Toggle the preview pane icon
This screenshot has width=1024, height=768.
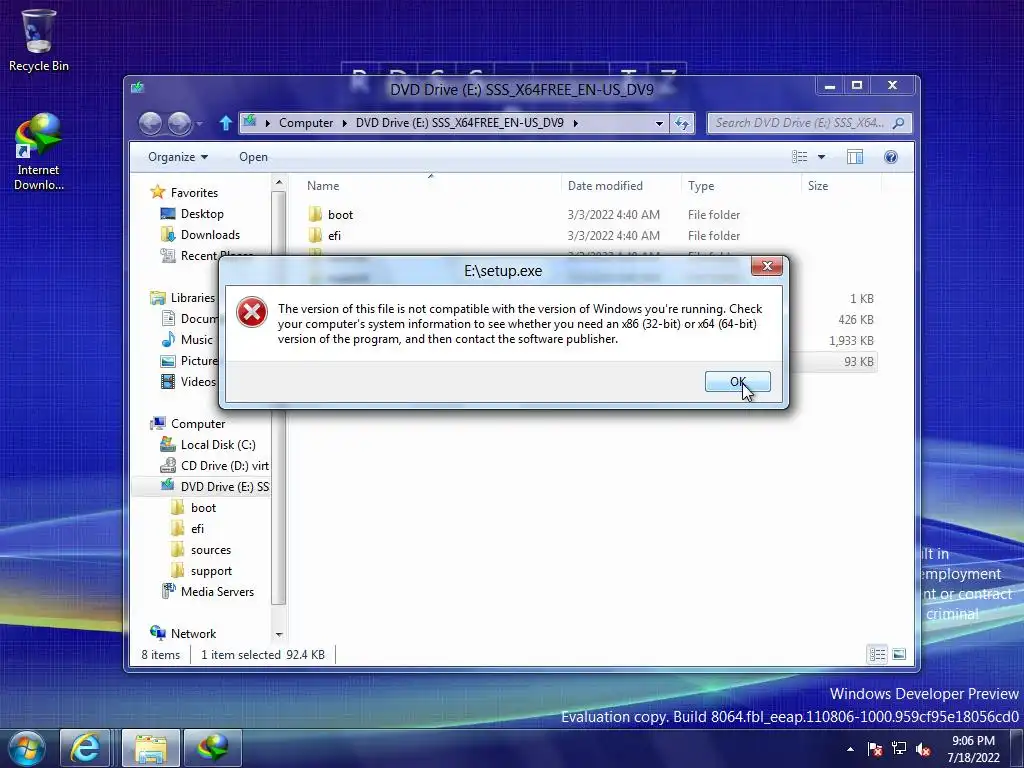pyautogui.click(x=855, y=157)
